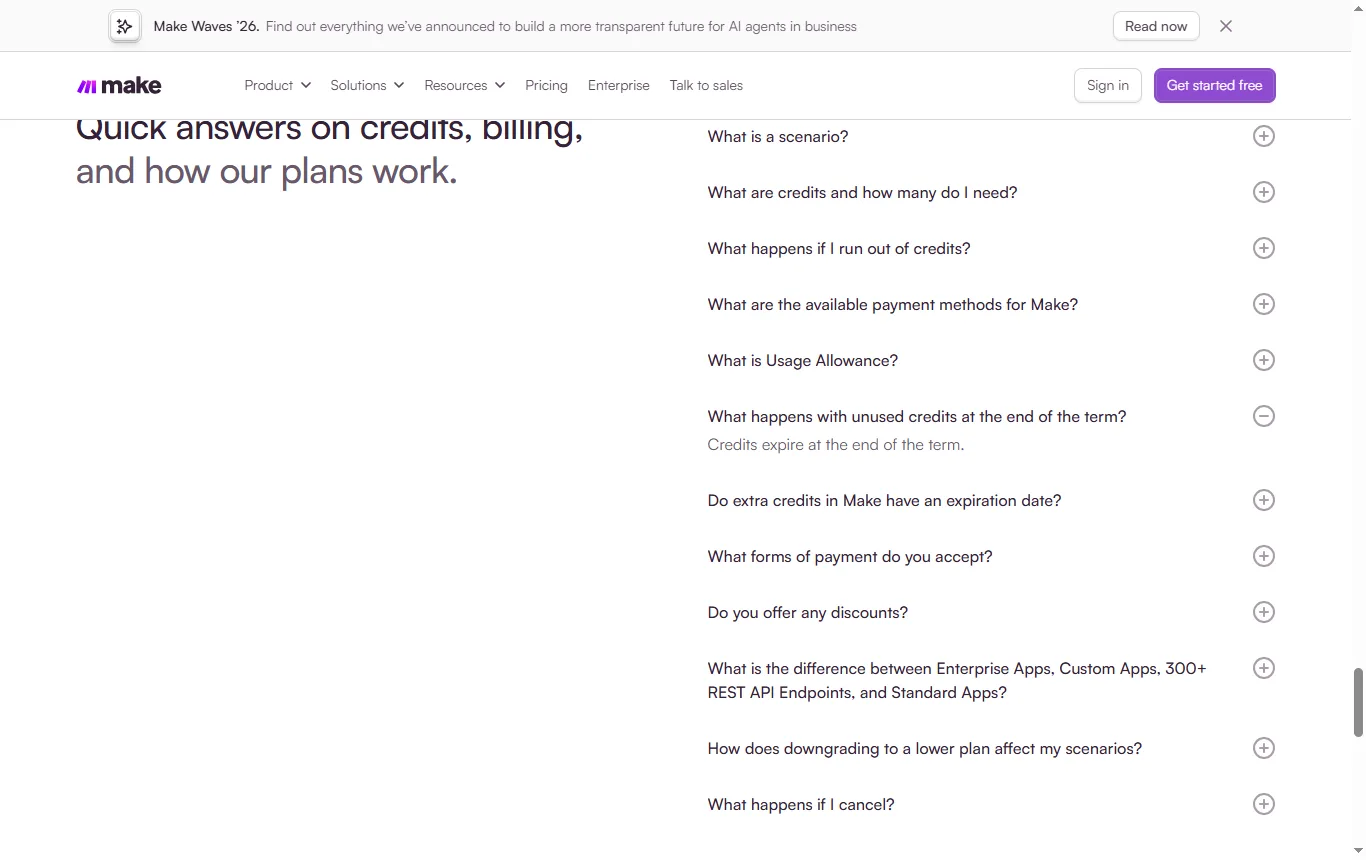
Task: Click the Read now button in banner
Action: click(x=1156, y=26)
